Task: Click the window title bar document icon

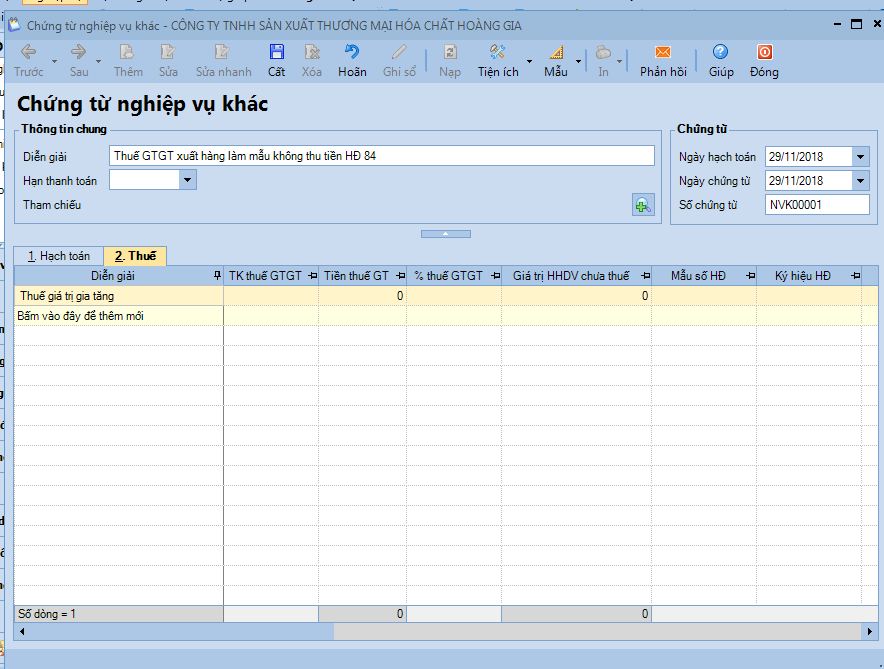Action: (x=14, y=25)
